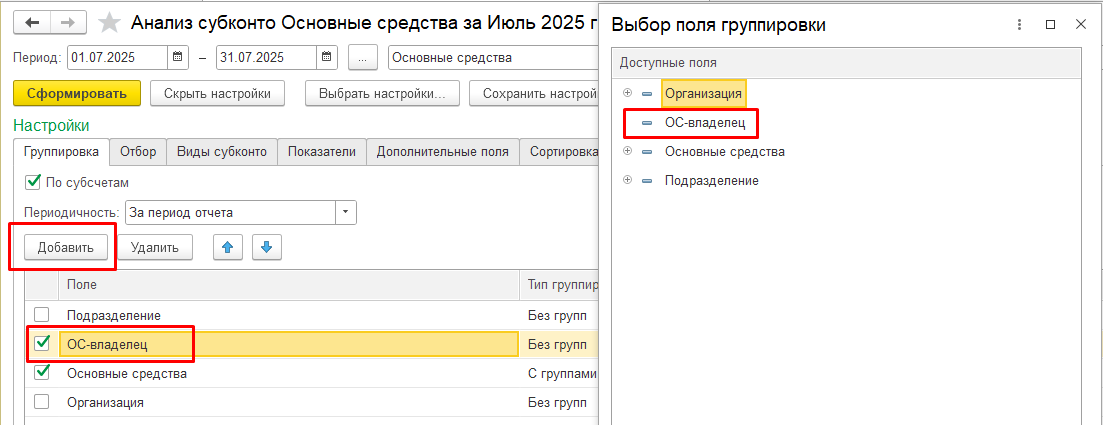1103x425 pixels.
Task: Toggle the По субсчетам checkbox
Action: click(x=32, y=183)
